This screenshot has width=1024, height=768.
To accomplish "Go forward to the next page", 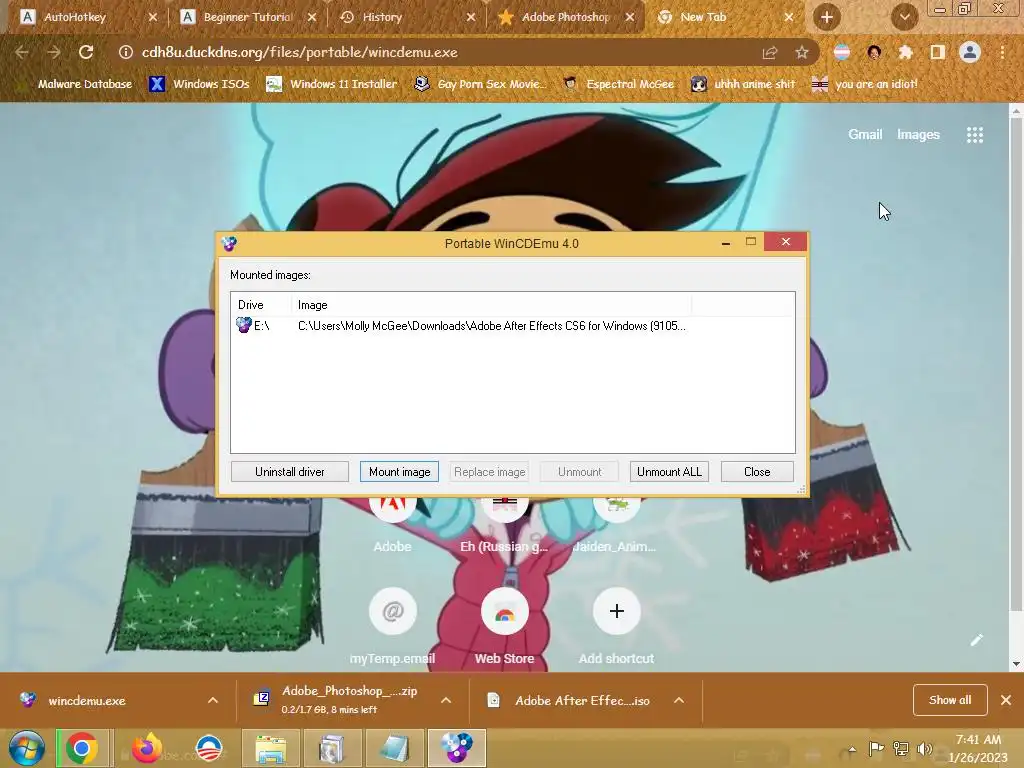I will (54, 52).
